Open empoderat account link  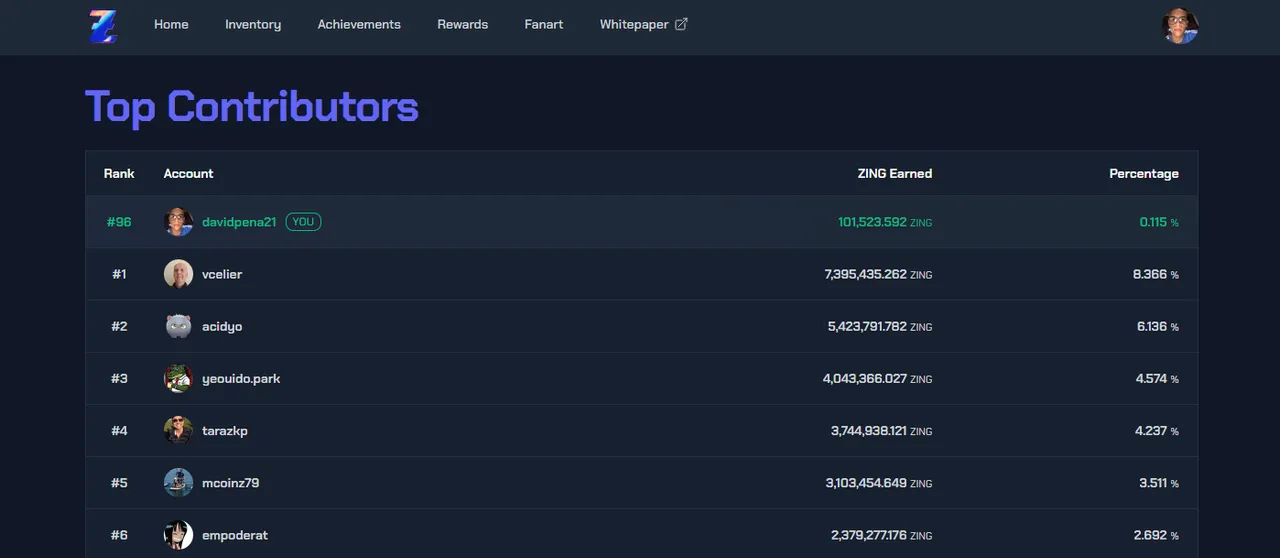(x=235, y=535)
